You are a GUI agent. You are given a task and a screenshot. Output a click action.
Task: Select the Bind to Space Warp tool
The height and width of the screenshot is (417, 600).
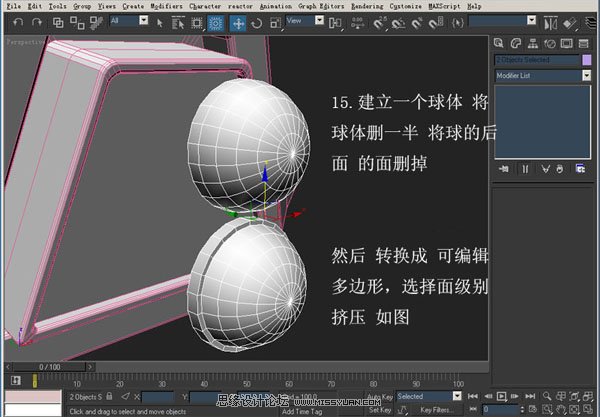pyautogui.click(x=96, y=23)
